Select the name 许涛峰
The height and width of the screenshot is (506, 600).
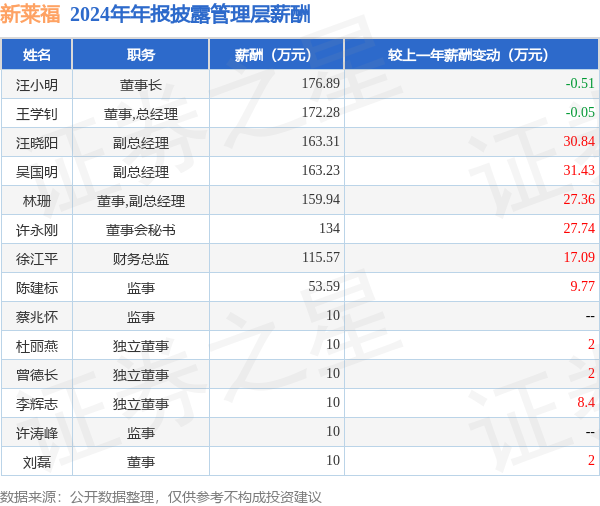[37, 433]
